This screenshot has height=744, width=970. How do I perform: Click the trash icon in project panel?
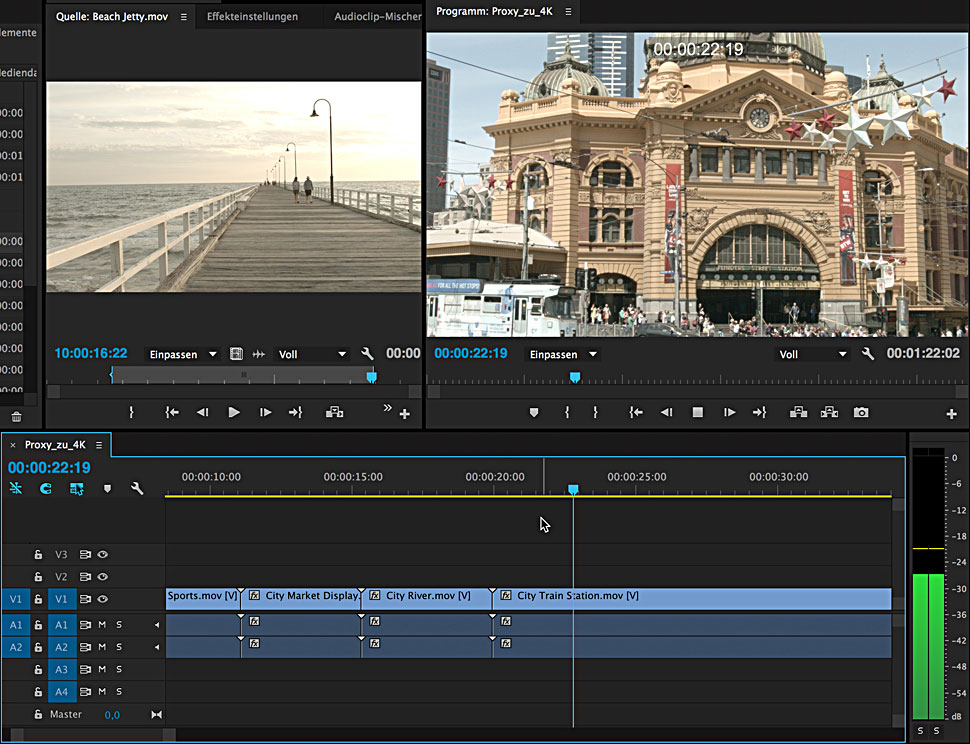[16, 417]
